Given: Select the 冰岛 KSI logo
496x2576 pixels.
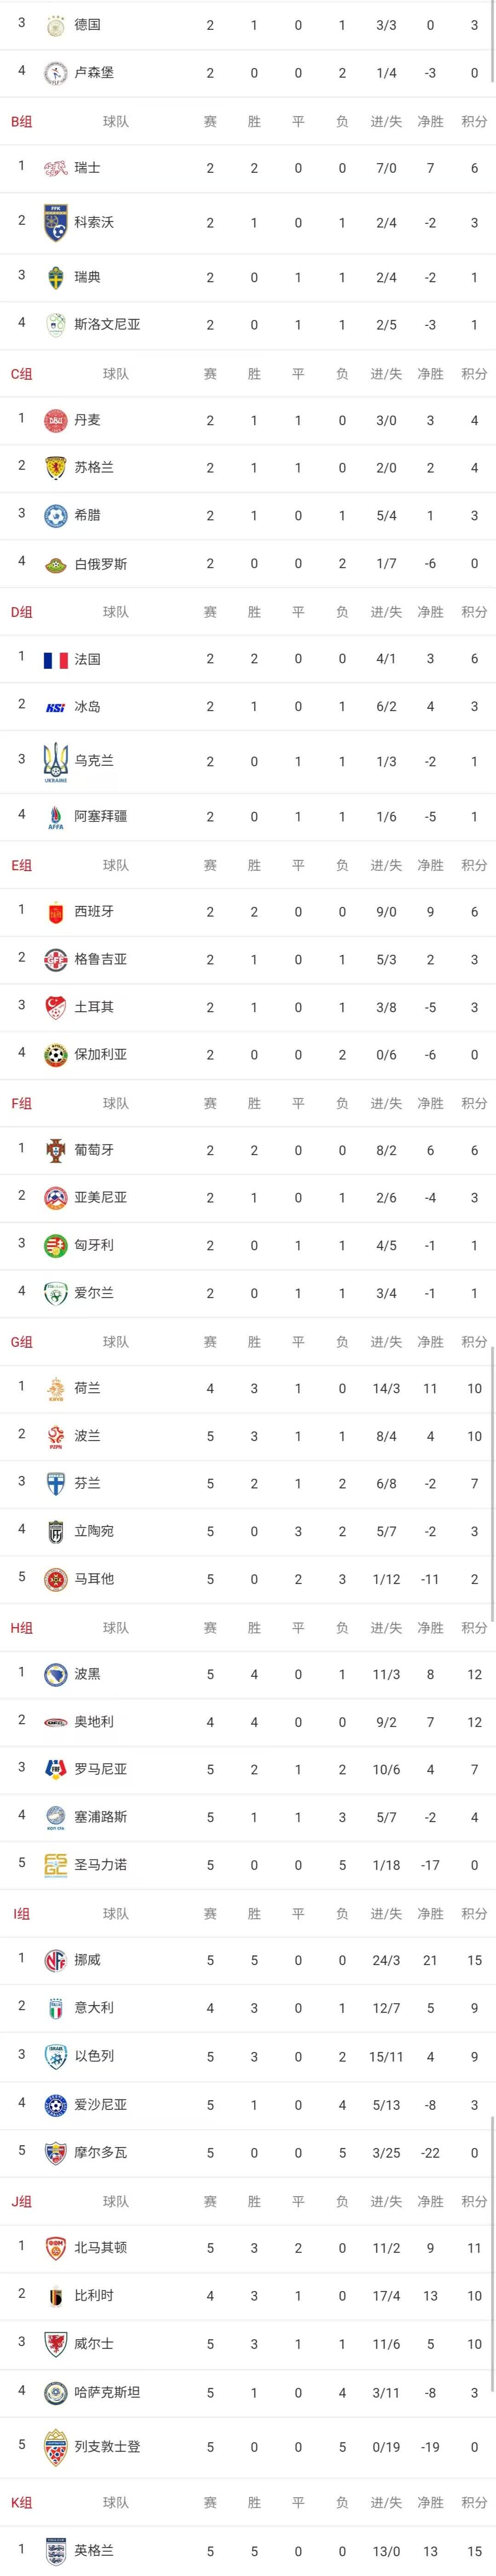Looking at the screenshot, I should (56, 707).
